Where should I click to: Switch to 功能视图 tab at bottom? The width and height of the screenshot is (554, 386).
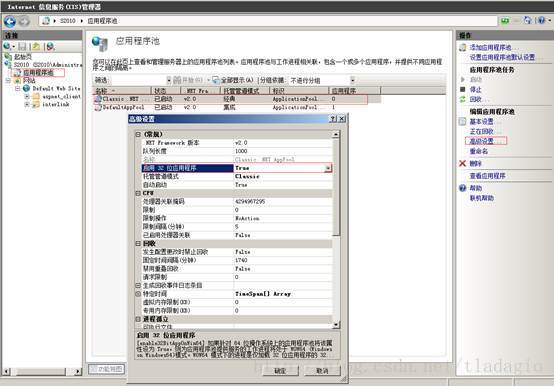pyautogui.click(x=106, y=369)
